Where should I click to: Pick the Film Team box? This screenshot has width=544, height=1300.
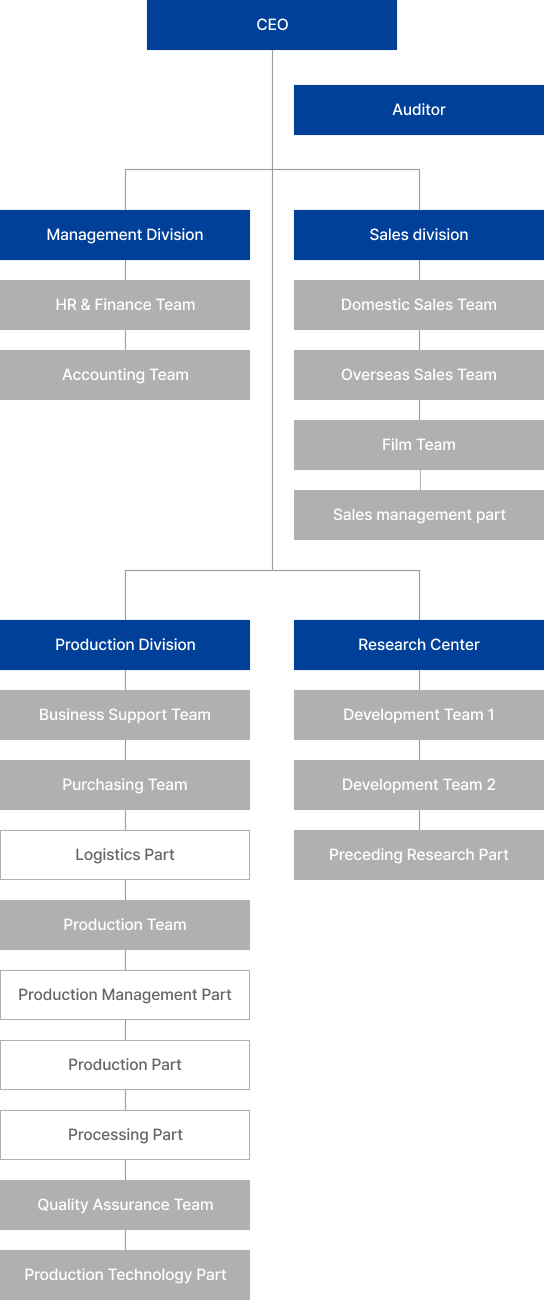419,445
